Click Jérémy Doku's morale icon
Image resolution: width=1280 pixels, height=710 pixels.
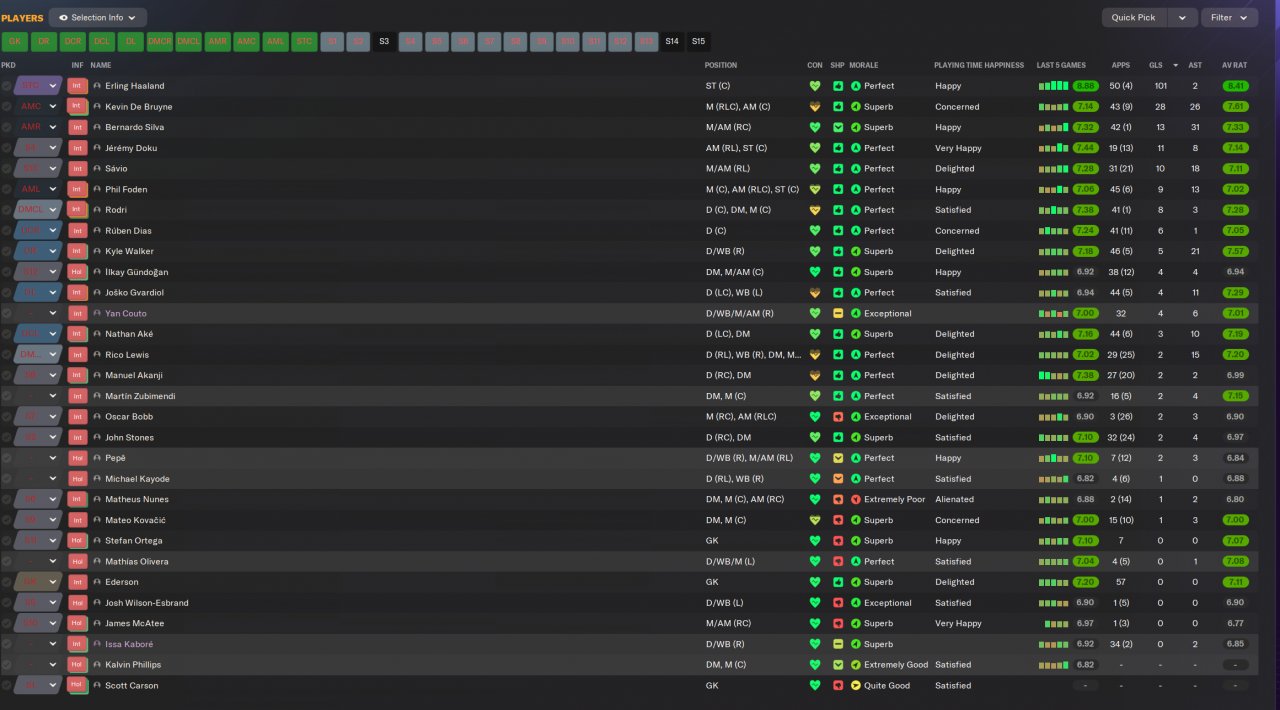(x=856, y=148)
